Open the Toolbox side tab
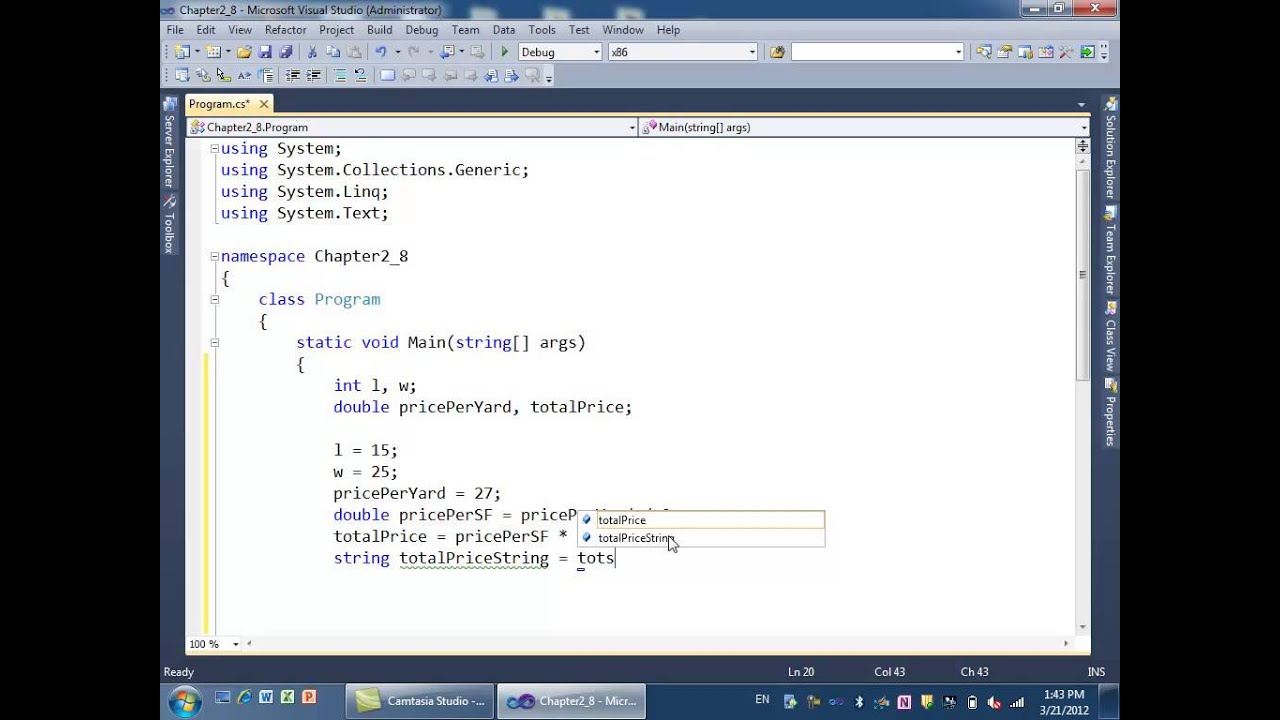Viewport: 1280px width, 720px height. pos(169,224)
